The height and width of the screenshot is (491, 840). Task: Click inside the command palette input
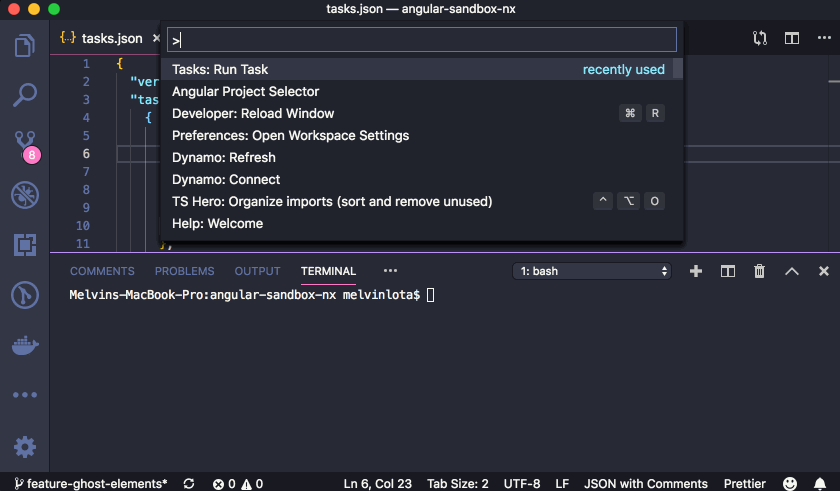tap(422, 40)
